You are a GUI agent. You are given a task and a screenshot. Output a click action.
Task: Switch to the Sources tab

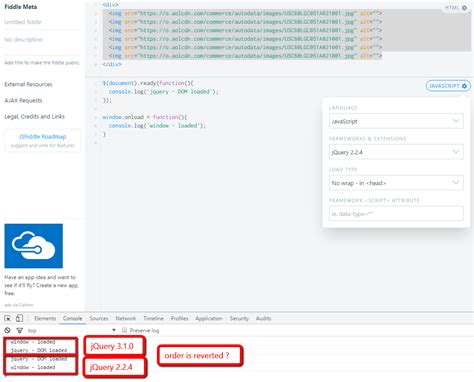[99, 318]
